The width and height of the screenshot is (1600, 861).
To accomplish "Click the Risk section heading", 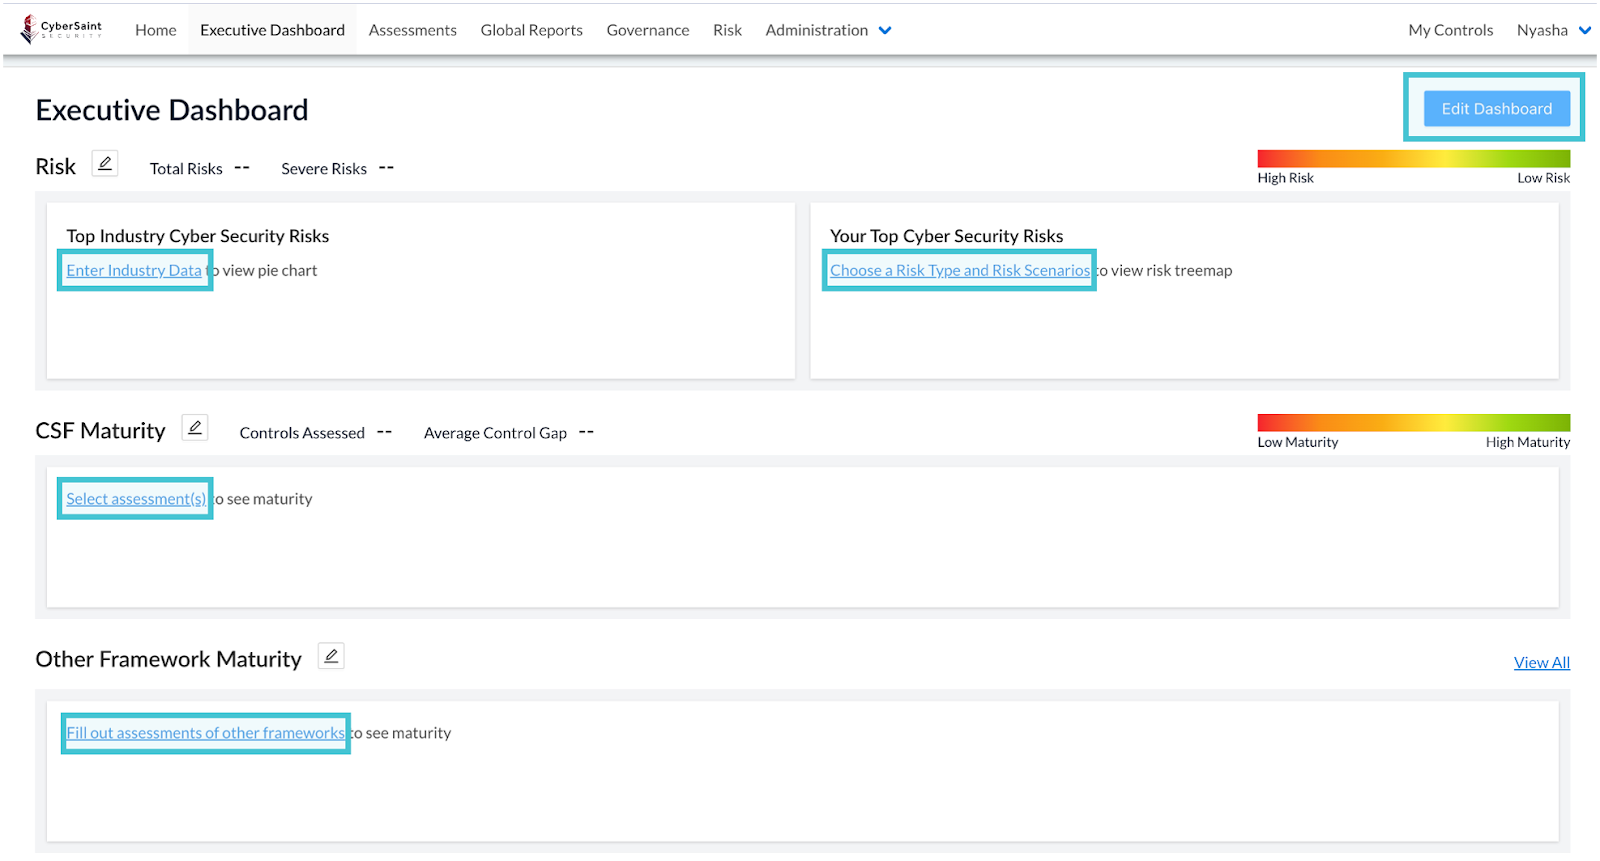I will (x=56, y=166).
